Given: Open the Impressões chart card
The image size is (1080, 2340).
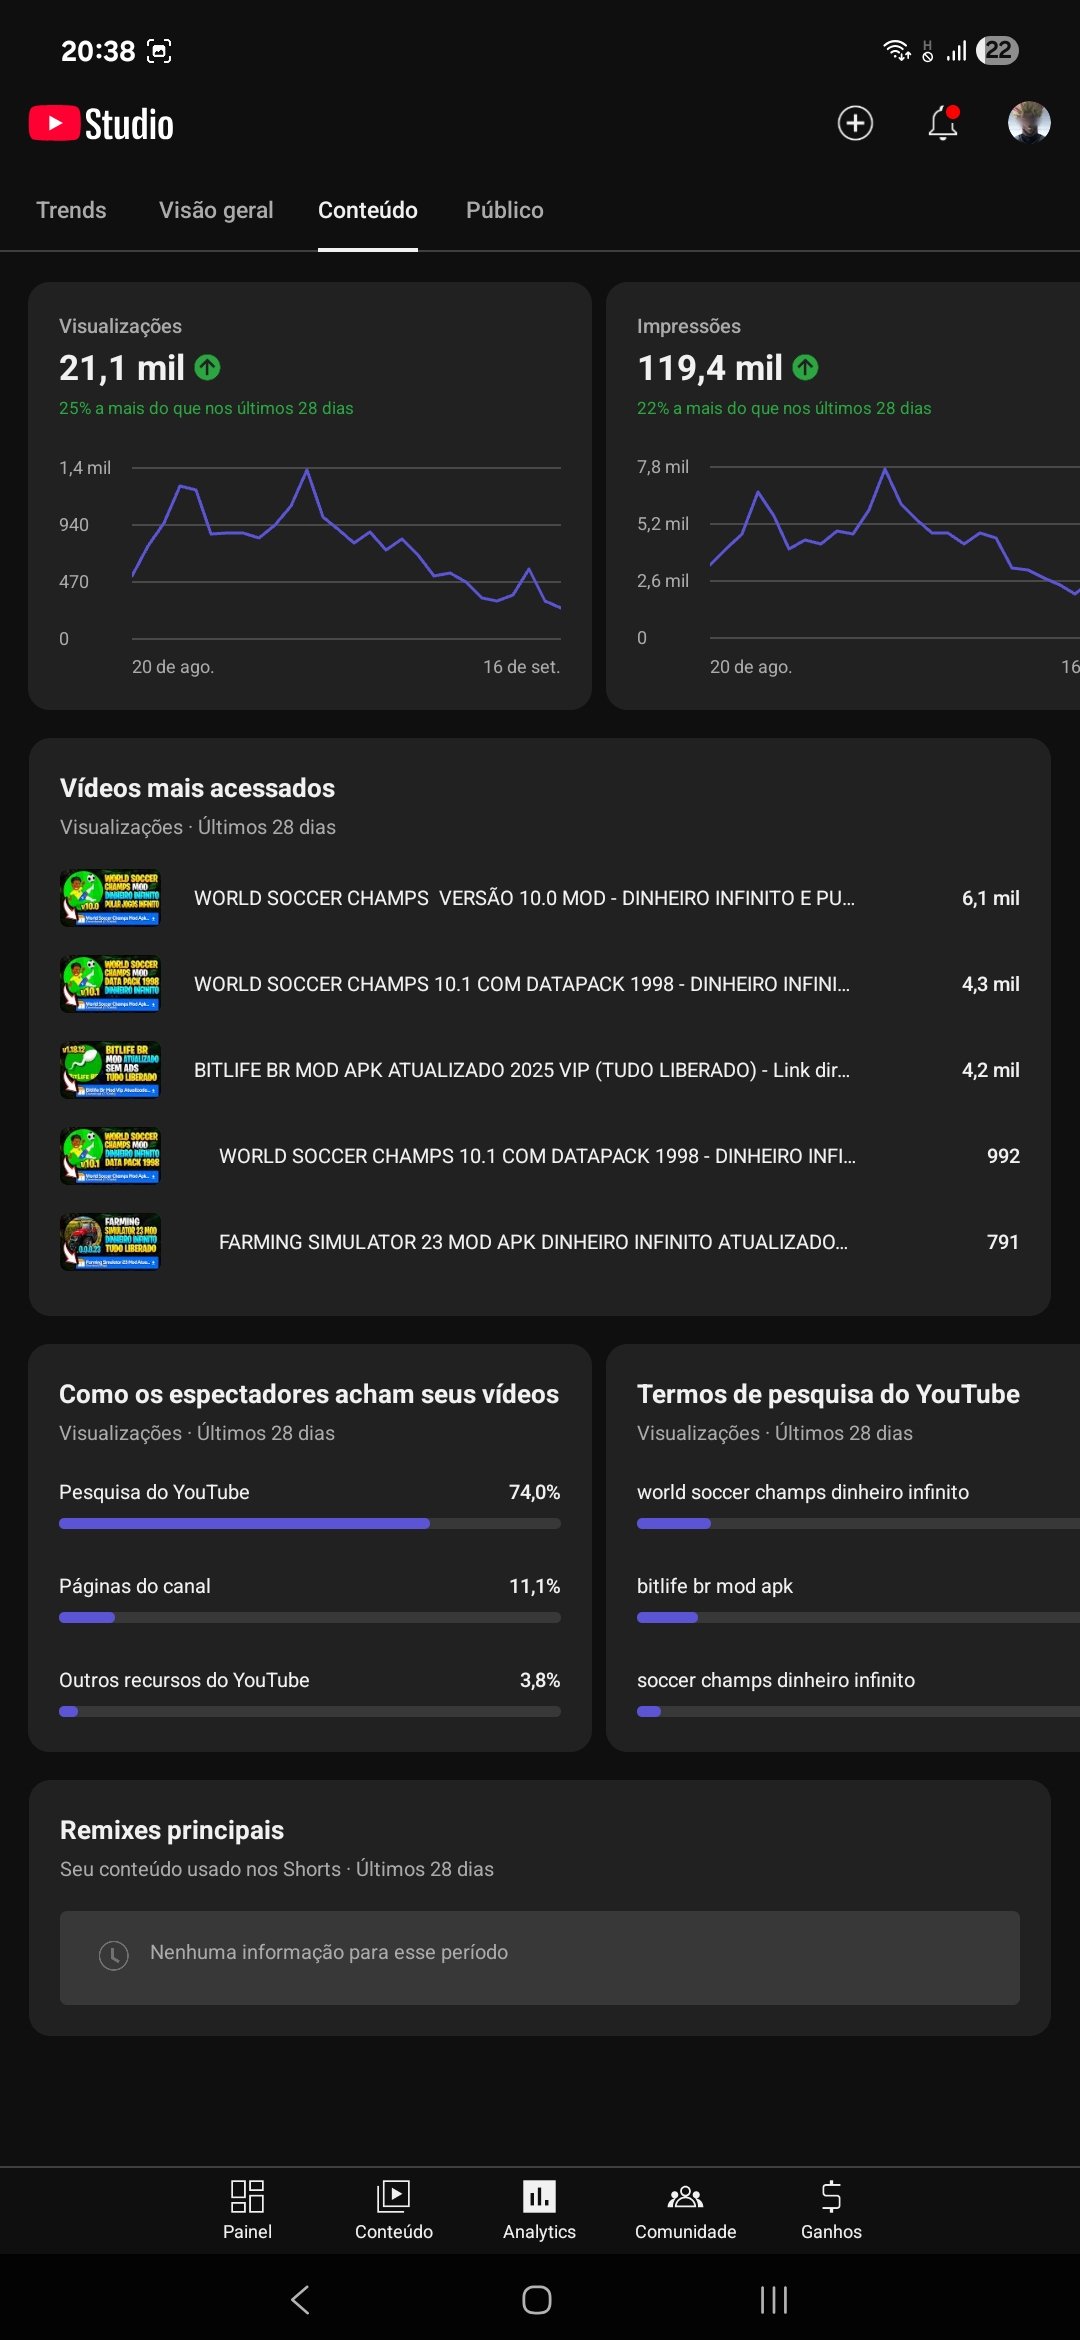Looking at the screenshot, I should (x=843, y=496).
